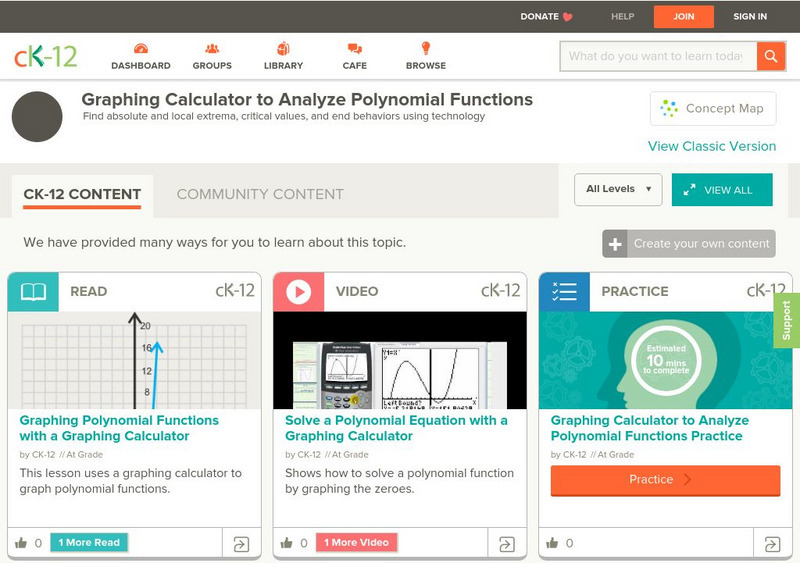This screenshot has width=800, height=563.
Task: Click the 1 More Video button
Action: (356, 543)
